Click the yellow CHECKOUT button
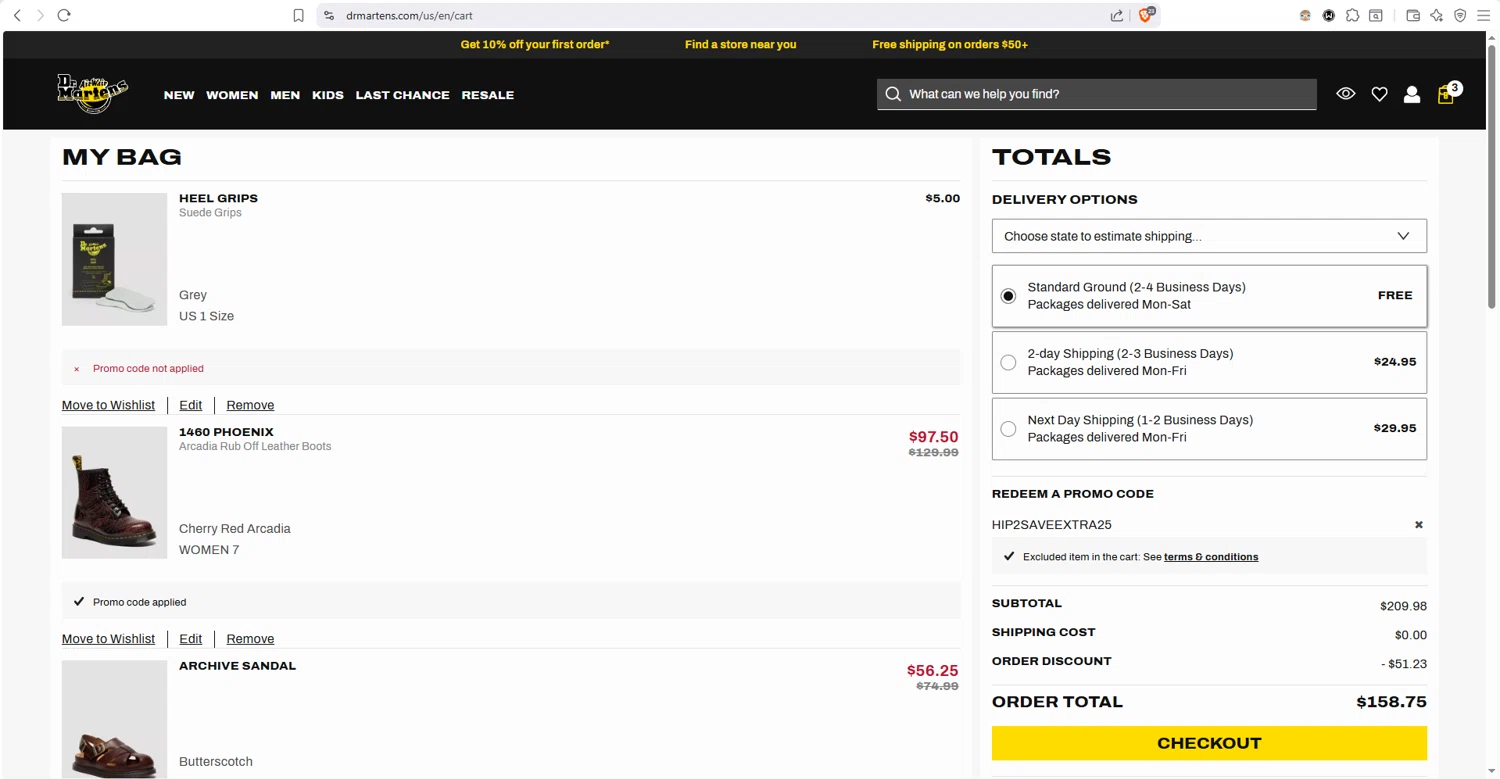The height and width of the screenshot is (779, 1500). point(1209,743)
